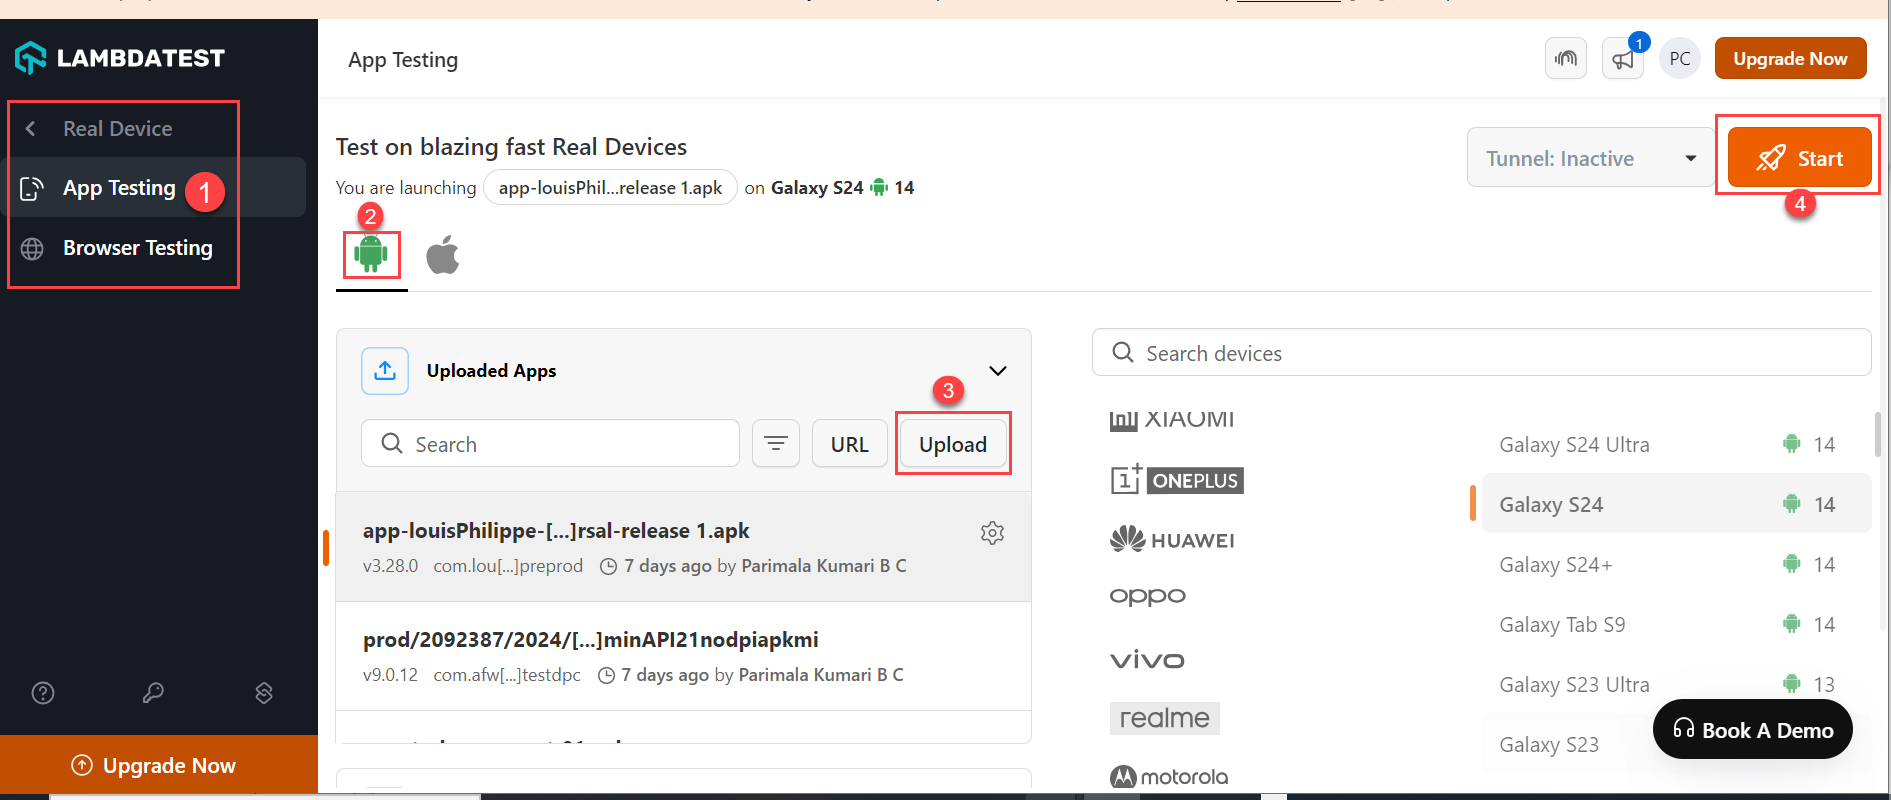Click the clock icon on louisPhilippe row
The height and width of the screenshot is (800, 1891).
coord(608,566)
